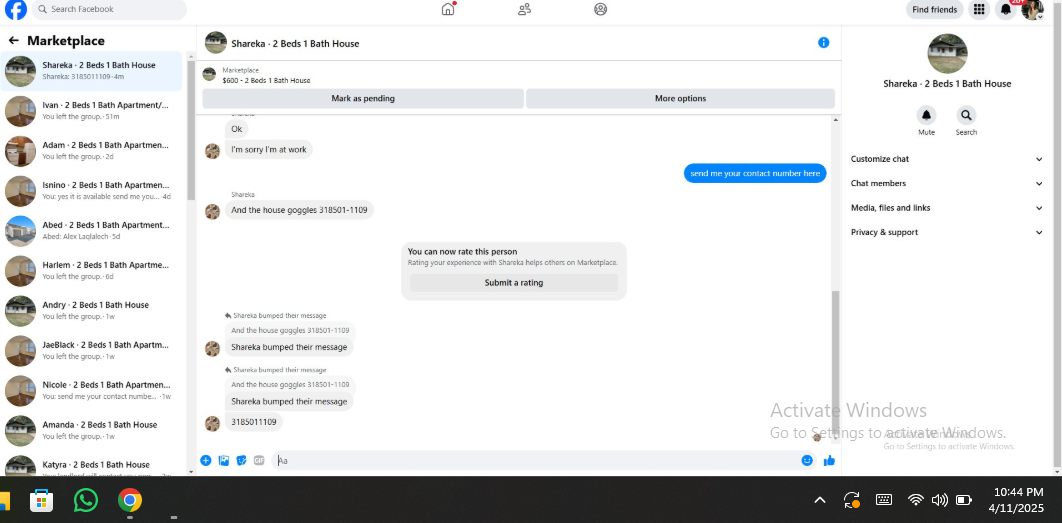Click the conversation list scrollbar
Viewport: 1062px width, 523px height.
[x=191, y=129]
